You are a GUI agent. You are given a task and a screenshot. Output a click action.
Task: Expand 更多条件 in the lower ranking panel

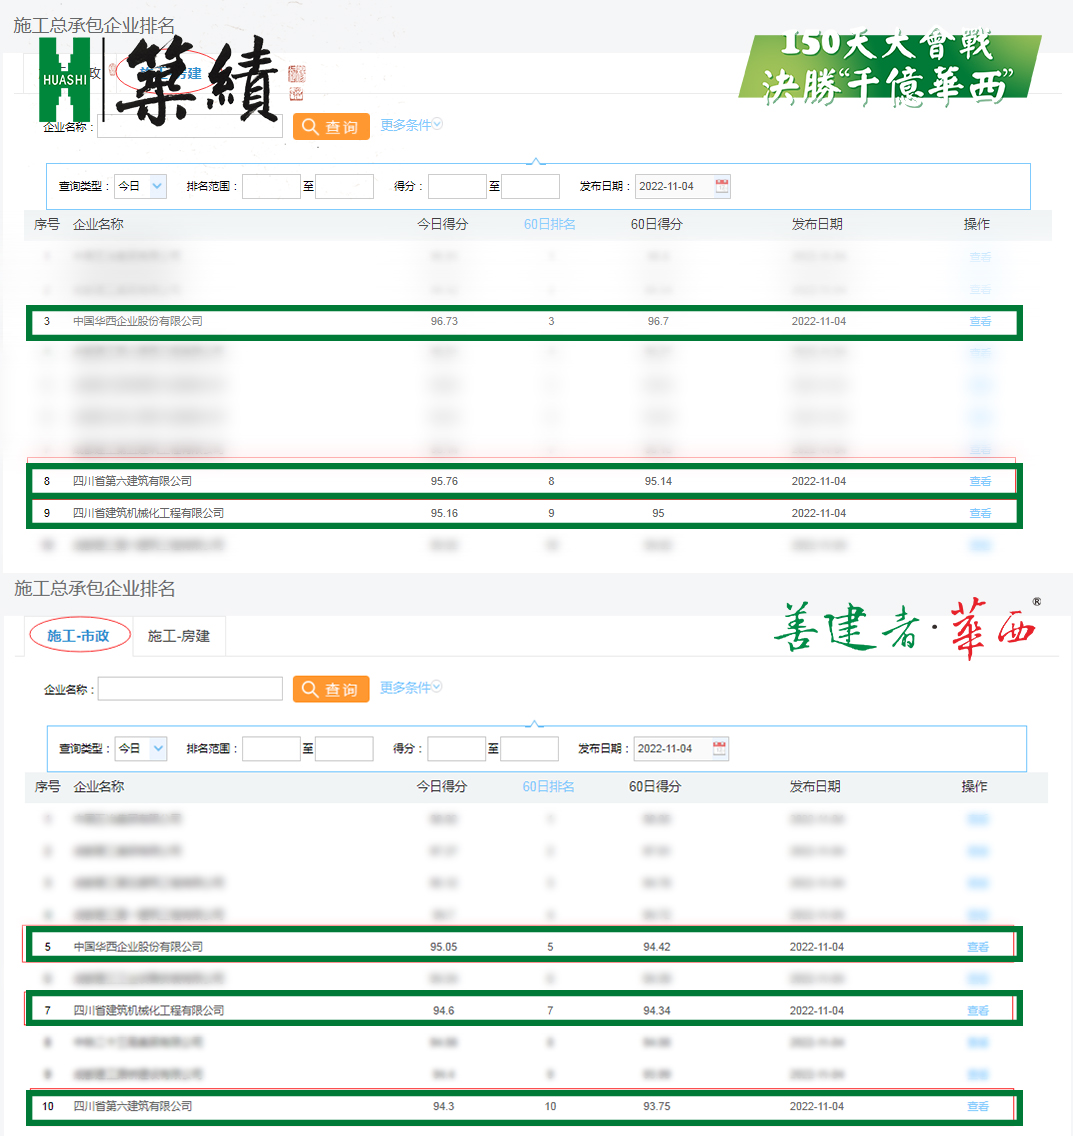(412, 688)
